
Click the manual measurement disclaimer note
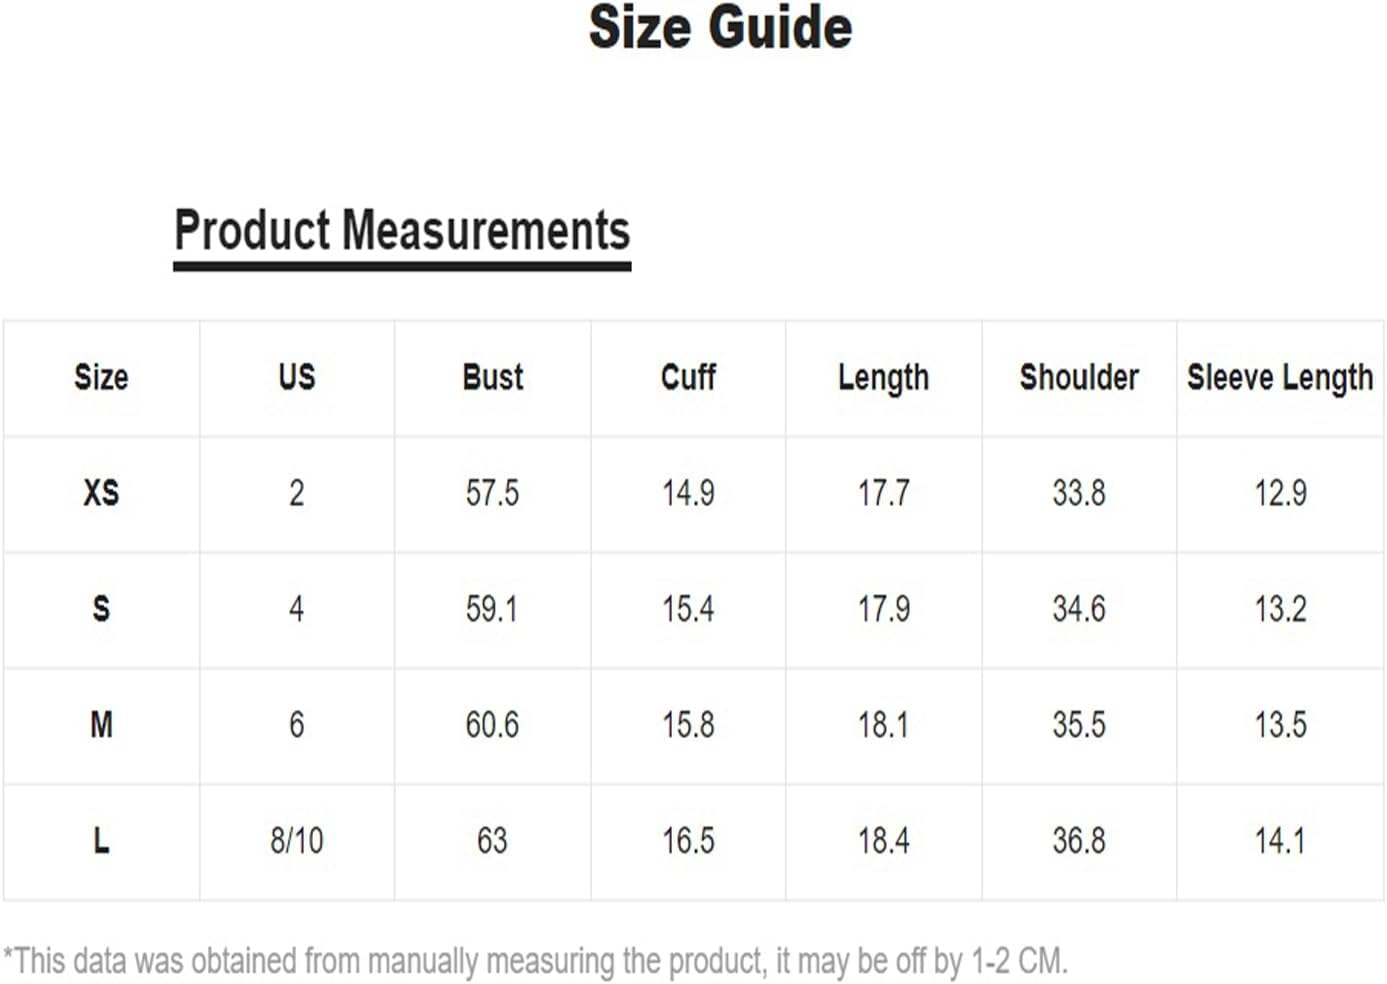536,962
